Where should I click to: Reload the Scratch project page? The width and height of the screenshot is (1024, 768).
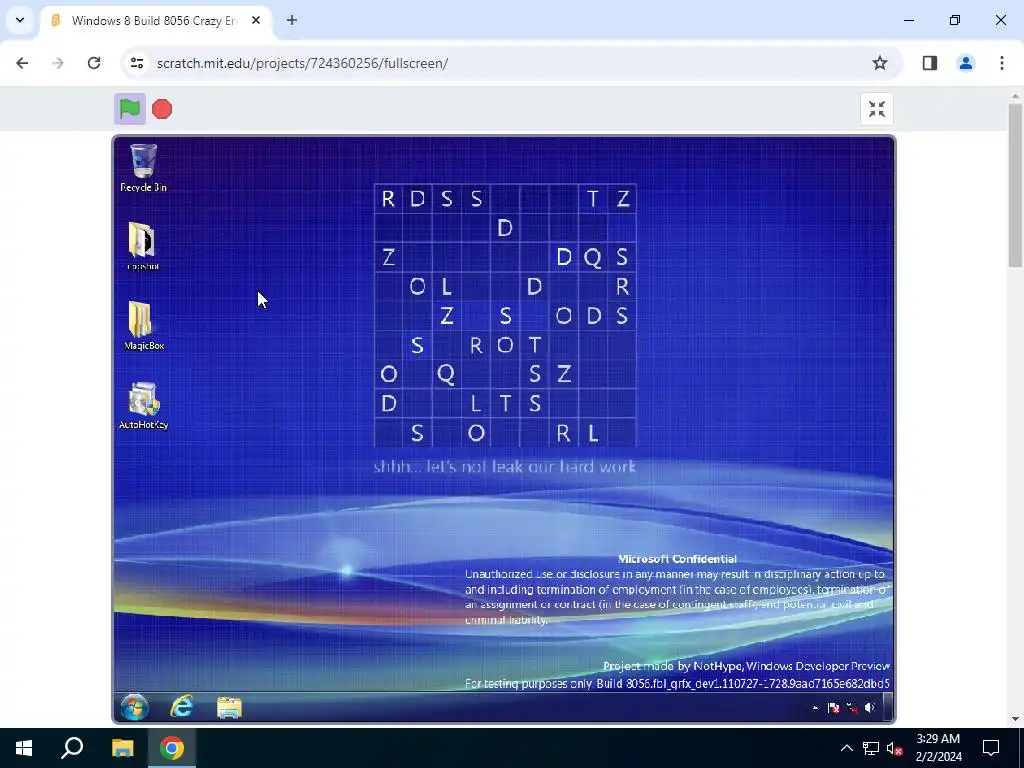[x=94, y=63]
